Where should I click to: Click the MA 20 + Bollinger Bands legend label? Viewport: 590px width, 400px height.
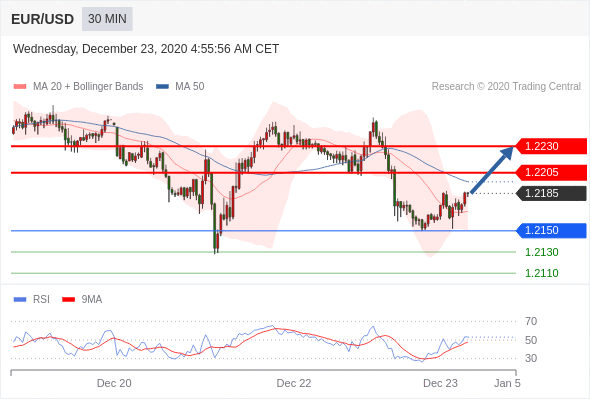pos(88,87)
